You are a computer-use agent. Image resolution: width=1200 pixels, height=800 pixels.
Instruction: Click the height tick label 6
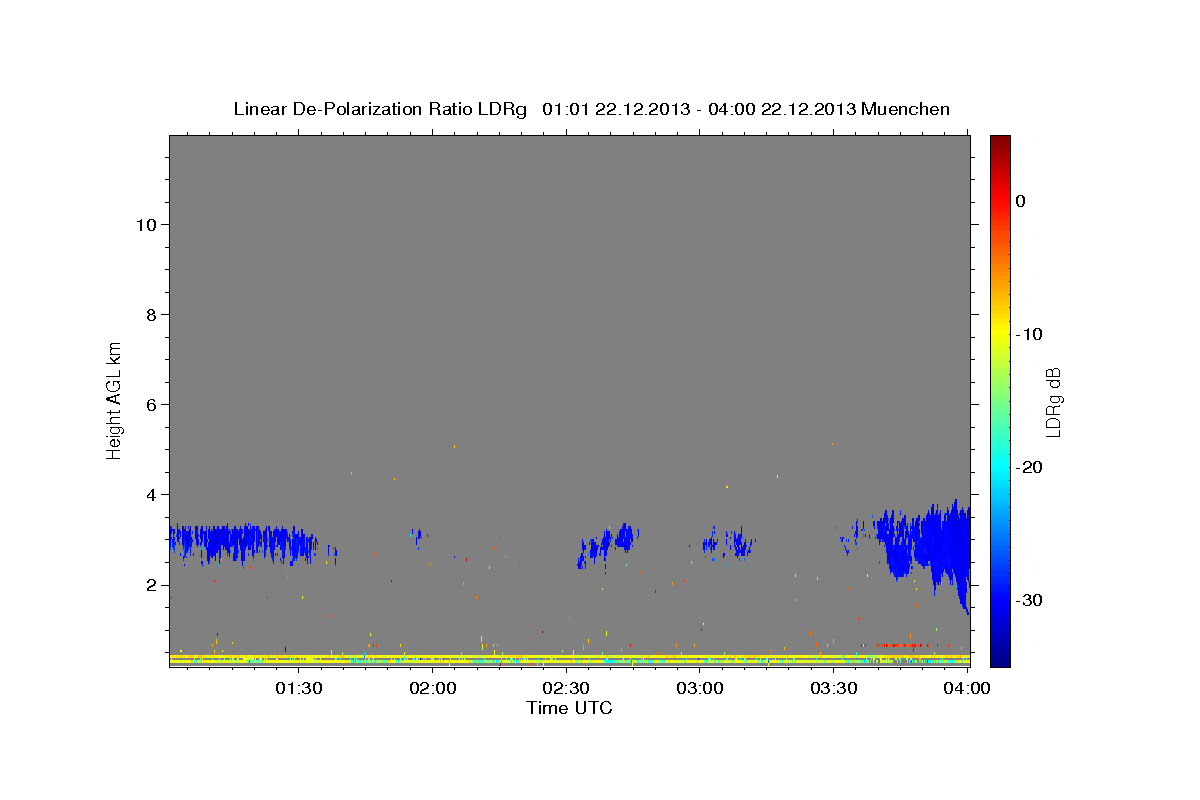150,404
